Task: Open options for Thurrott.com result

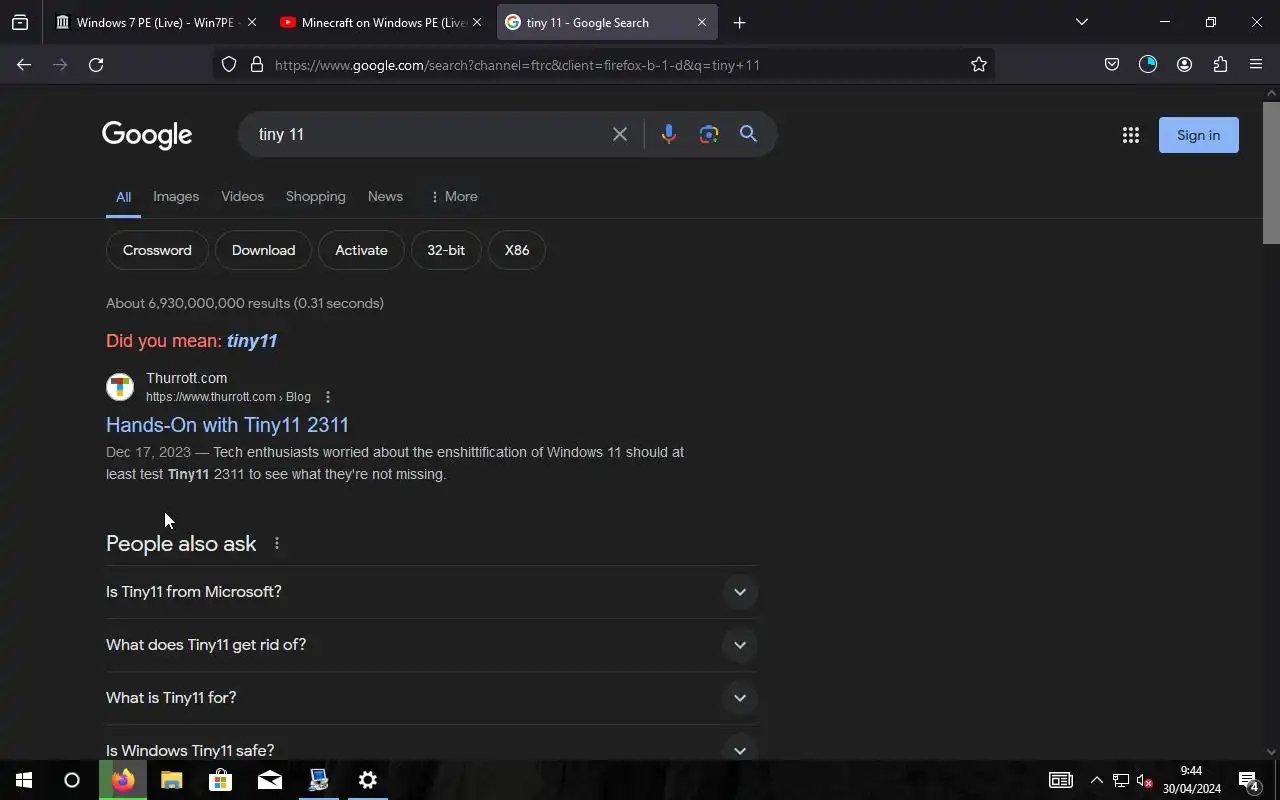Action: pos(328,397)
